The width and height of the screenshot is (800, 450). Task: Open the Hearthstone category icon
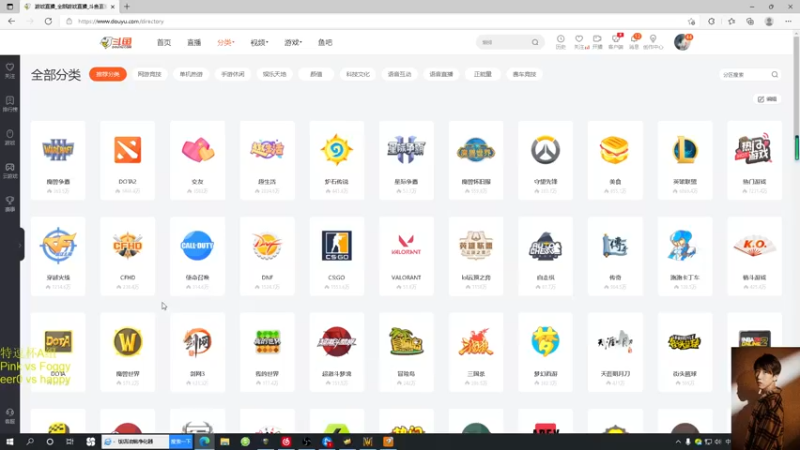(336, 150)
